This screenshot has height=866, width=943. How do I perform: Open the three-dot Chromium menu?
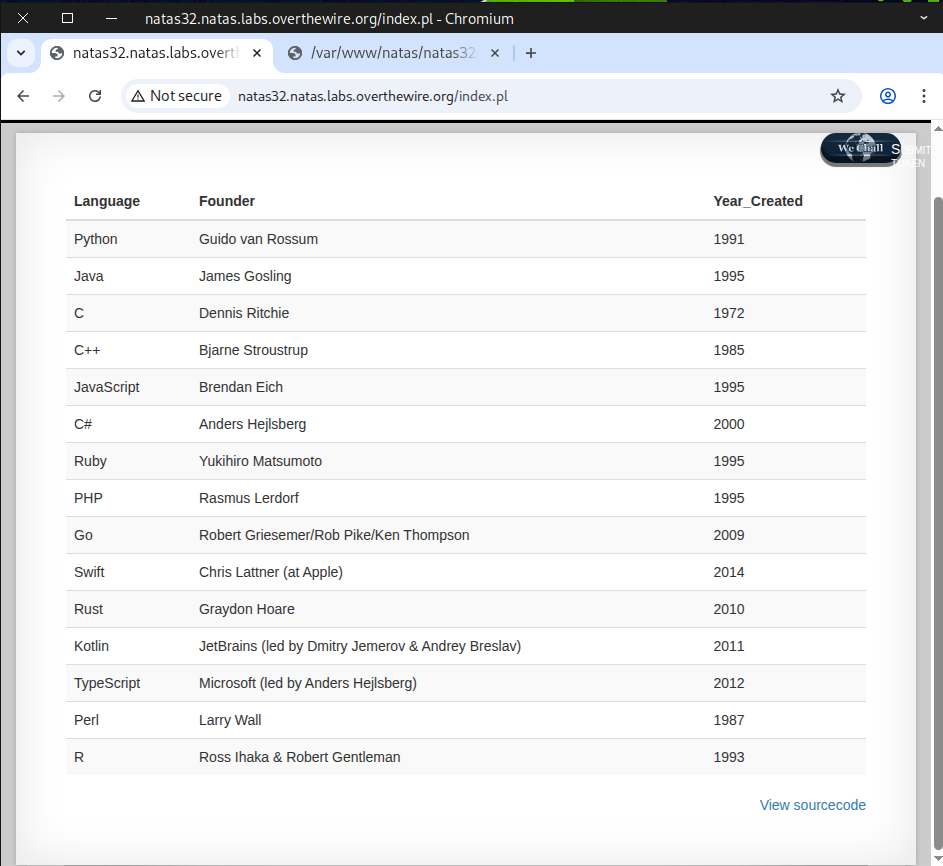(x=922, y=96)
